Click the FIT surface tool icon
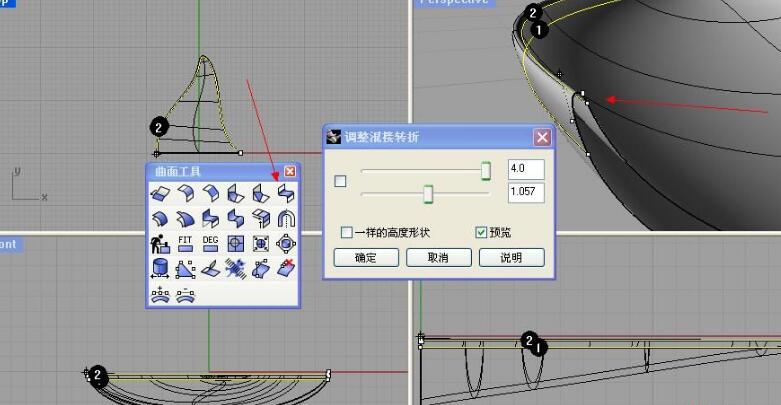 (185, 243)
